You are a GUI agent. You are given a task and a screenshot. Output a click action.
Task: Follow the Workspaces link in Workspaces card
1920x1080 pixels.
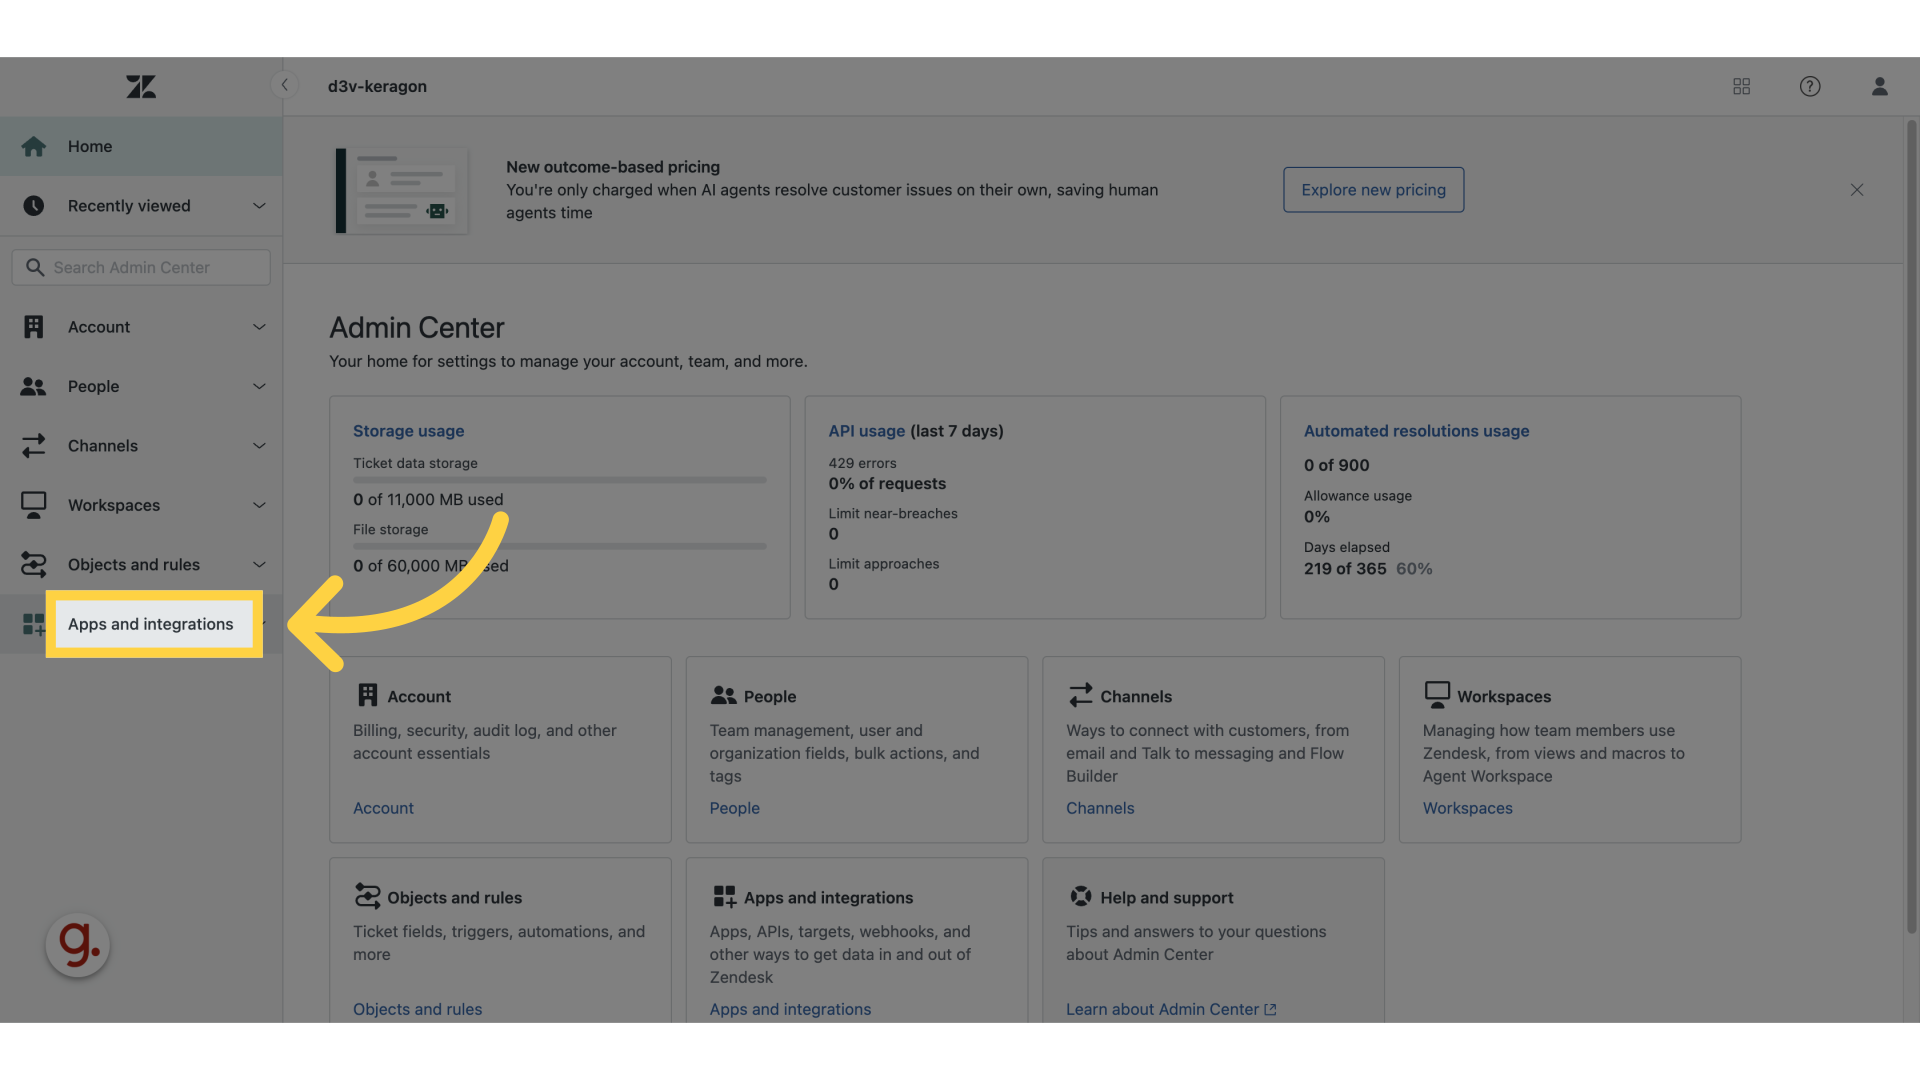[1467, 808]
